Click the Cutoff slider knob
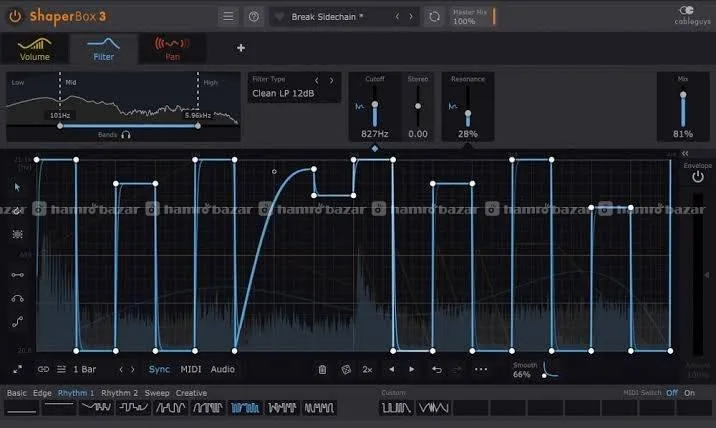Screen dimensions: 716x428 pos(375,105)
